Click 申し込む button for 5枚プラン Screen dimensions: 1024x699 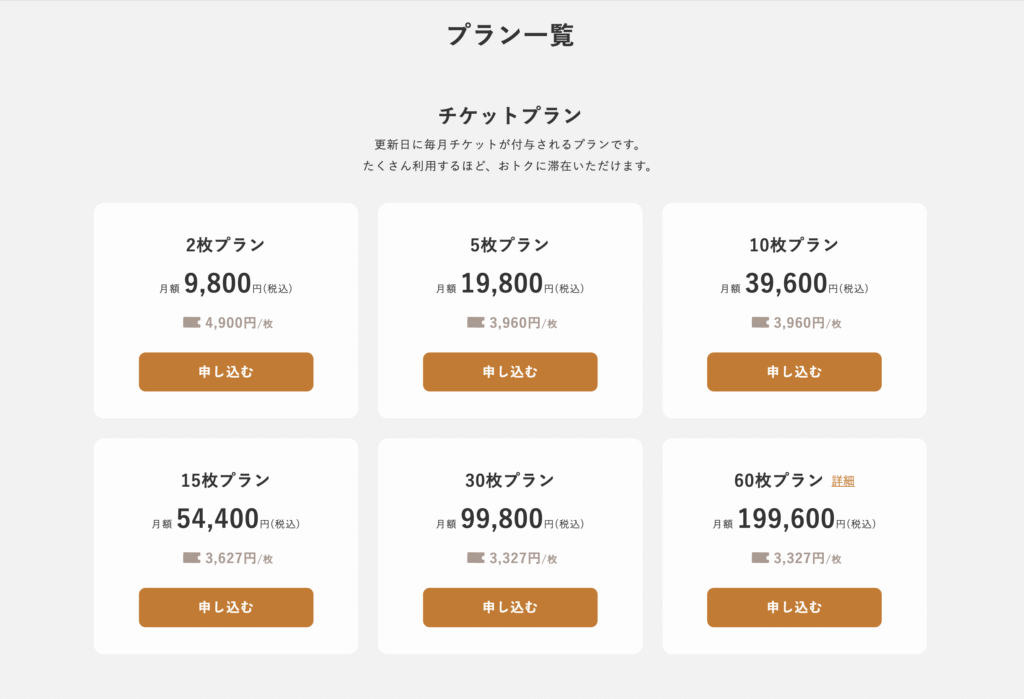510,372
